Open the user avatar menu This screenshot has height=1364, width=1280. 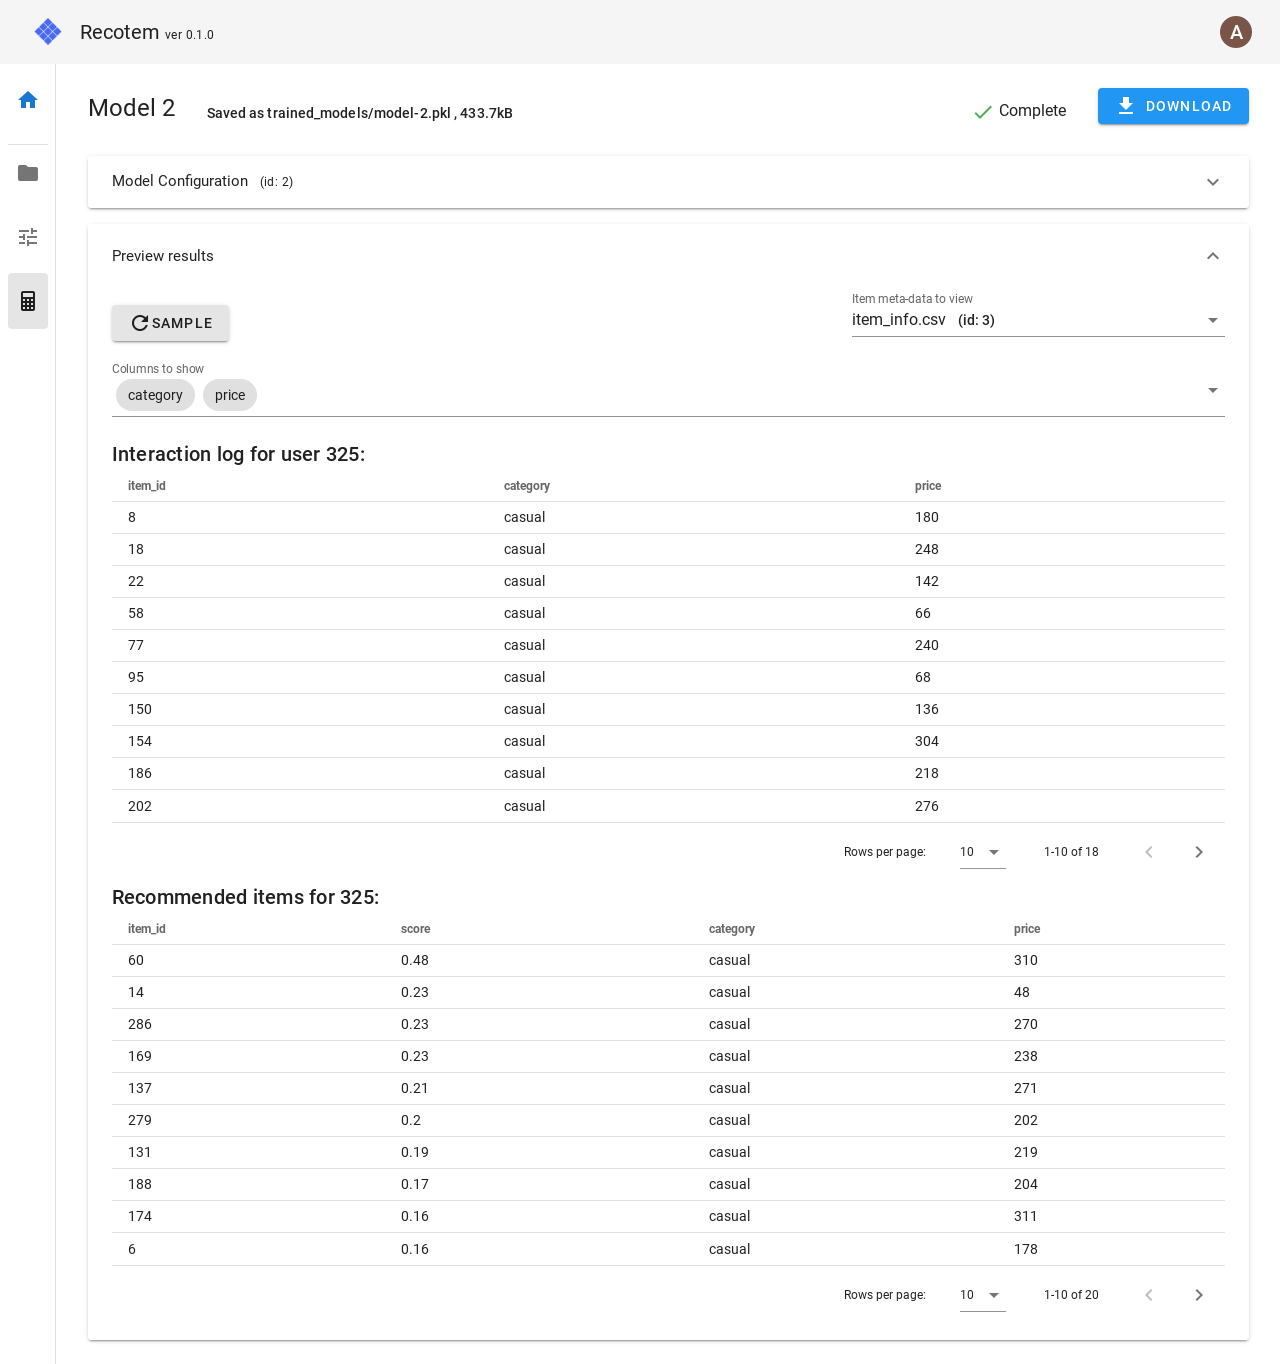[x=1235, y=32]
